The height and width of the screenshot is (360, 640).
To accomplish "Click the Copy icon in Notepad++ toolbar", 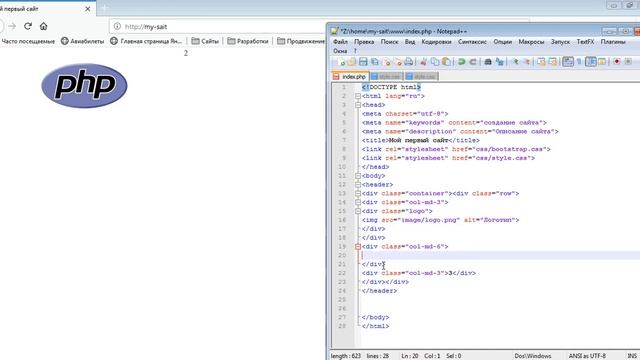I will pos(435,62).
